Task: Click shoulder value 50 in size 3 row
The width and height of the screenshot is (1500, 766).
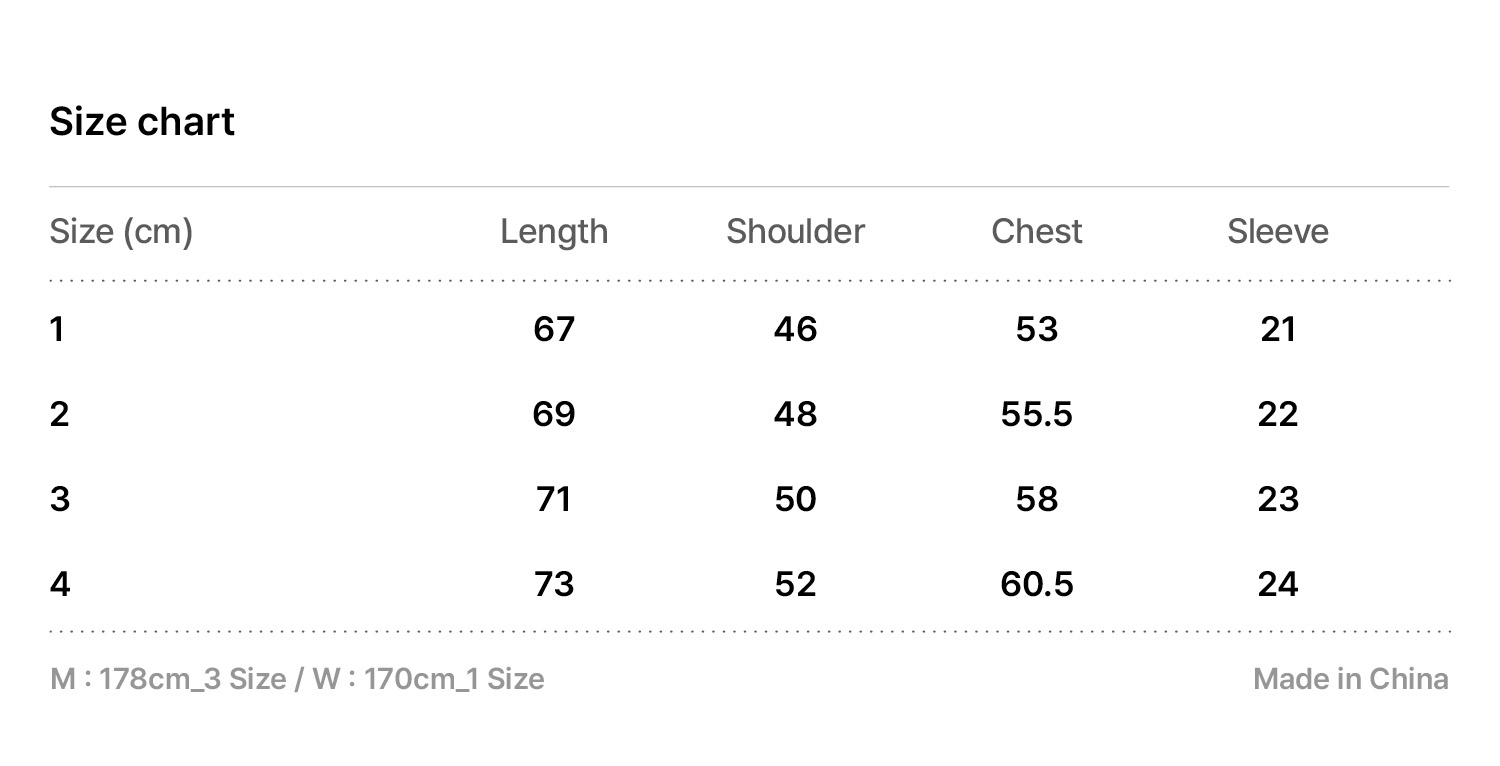Action: (795, 499)
